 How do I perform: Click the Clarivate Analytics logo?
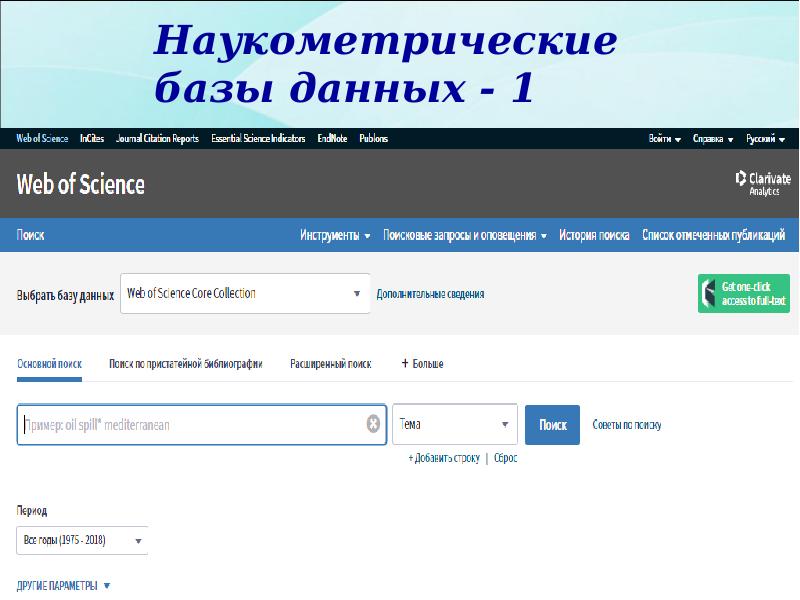[x=763, y=183]
